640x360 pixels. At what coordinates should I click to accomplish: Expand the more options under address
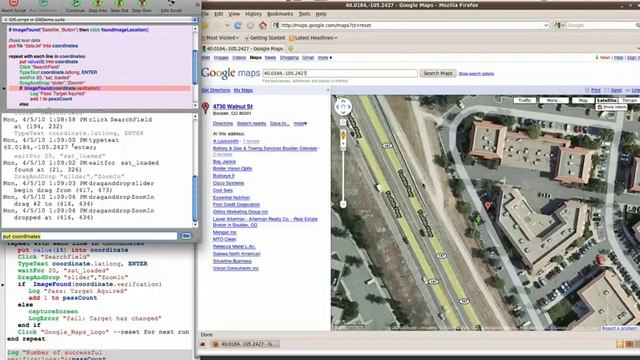pyautogui.click(x=300, y=124)
